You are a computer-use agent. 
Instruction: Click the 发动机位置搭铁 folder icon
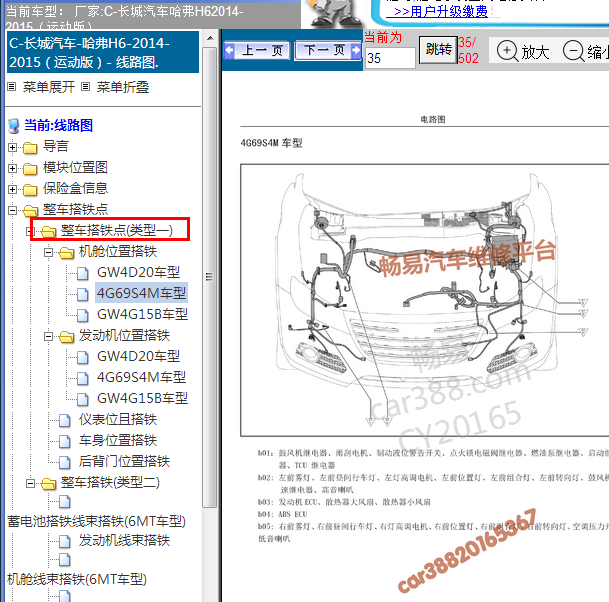click(66, 336)
